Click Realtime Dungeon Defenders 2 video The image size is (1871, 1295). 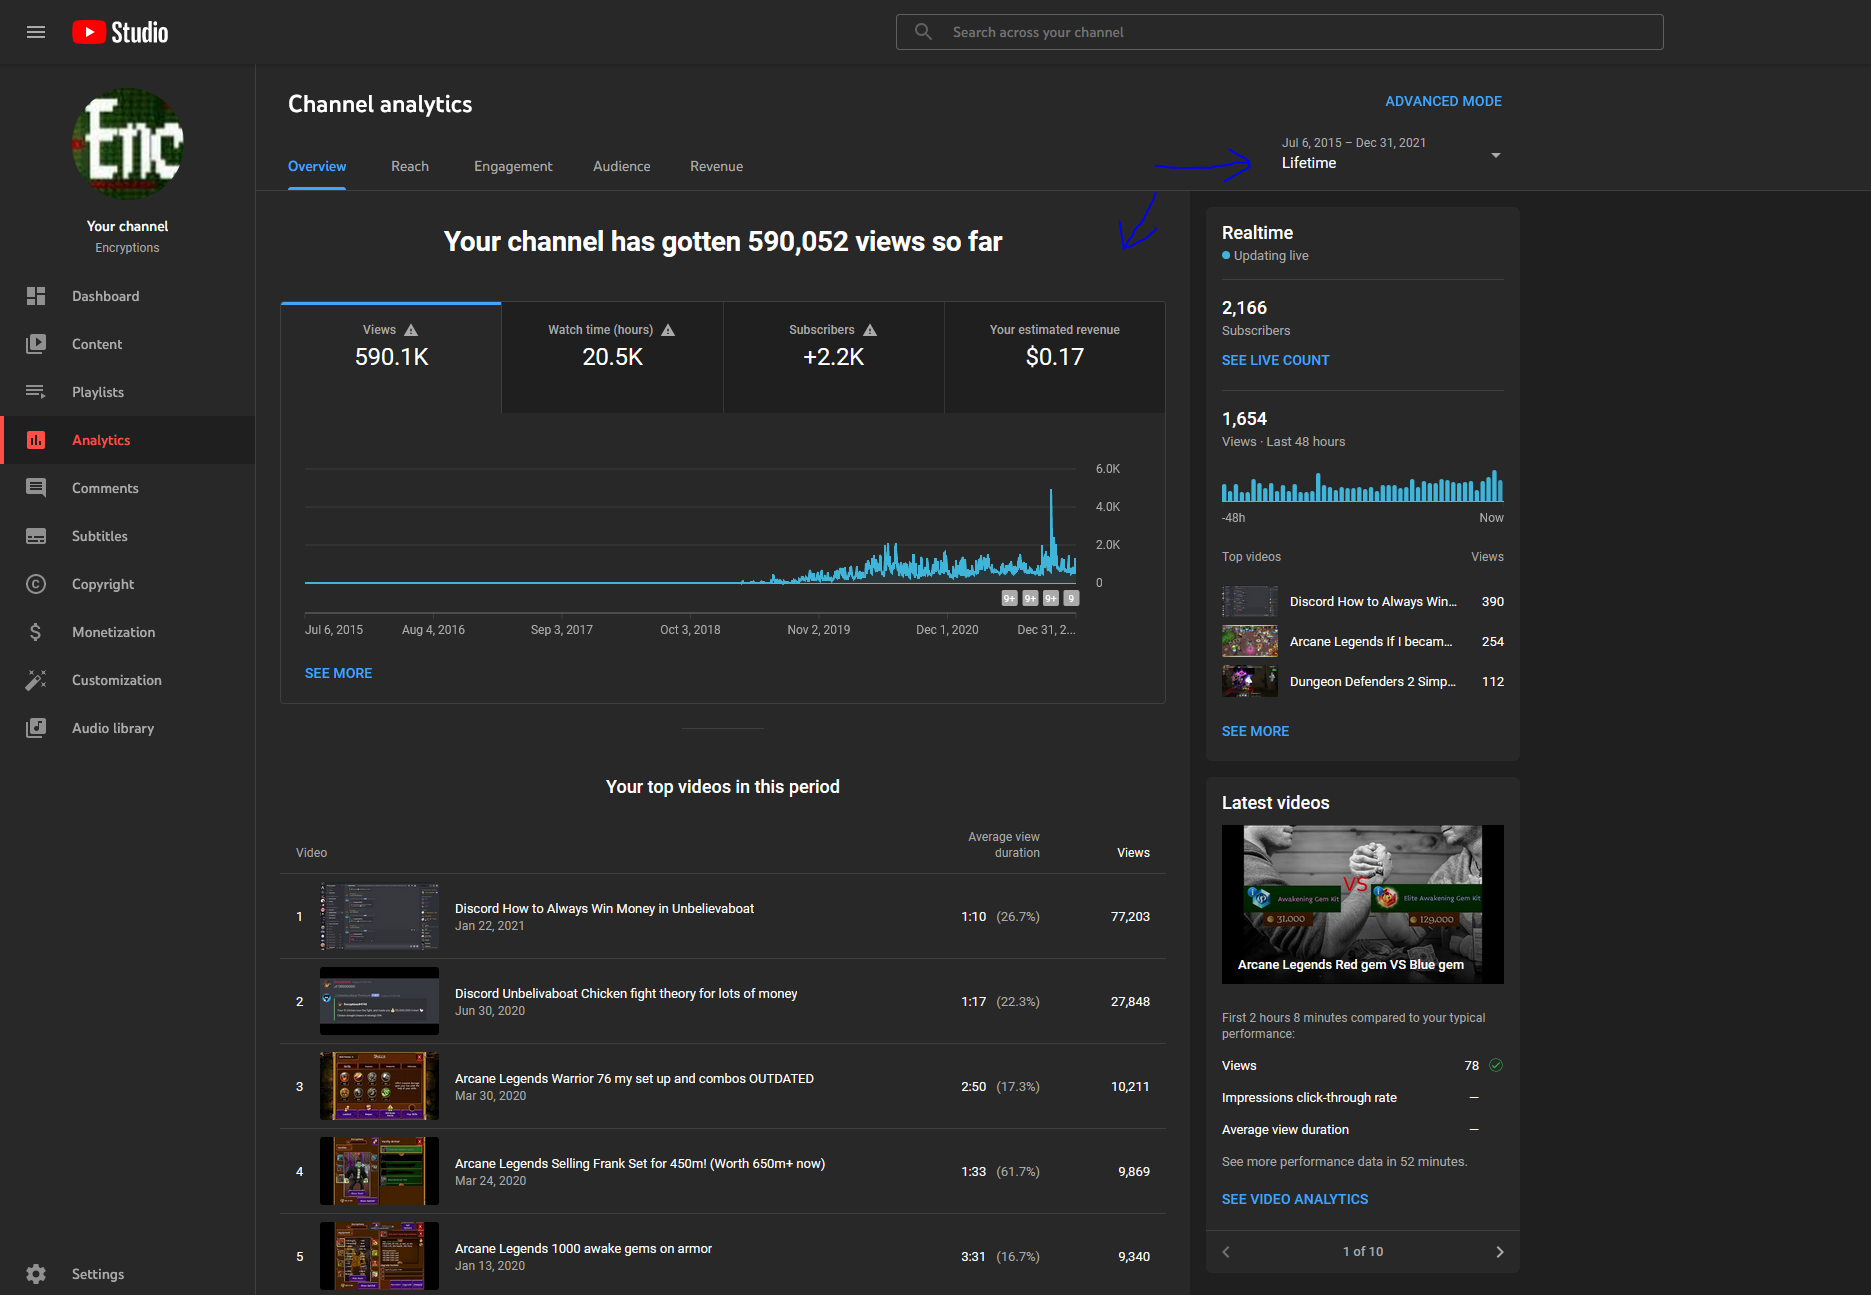pyautogui.click(x=1362, y=681)
